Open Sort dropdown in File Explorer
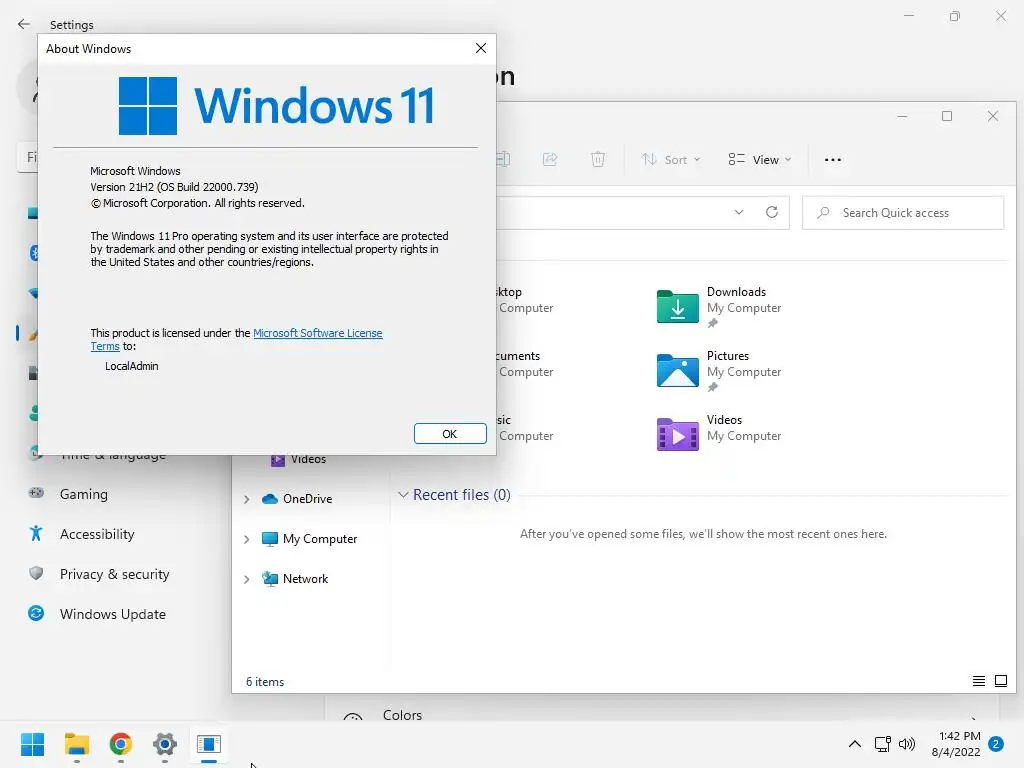The image size is (1024, 768). tap(671, 159)
